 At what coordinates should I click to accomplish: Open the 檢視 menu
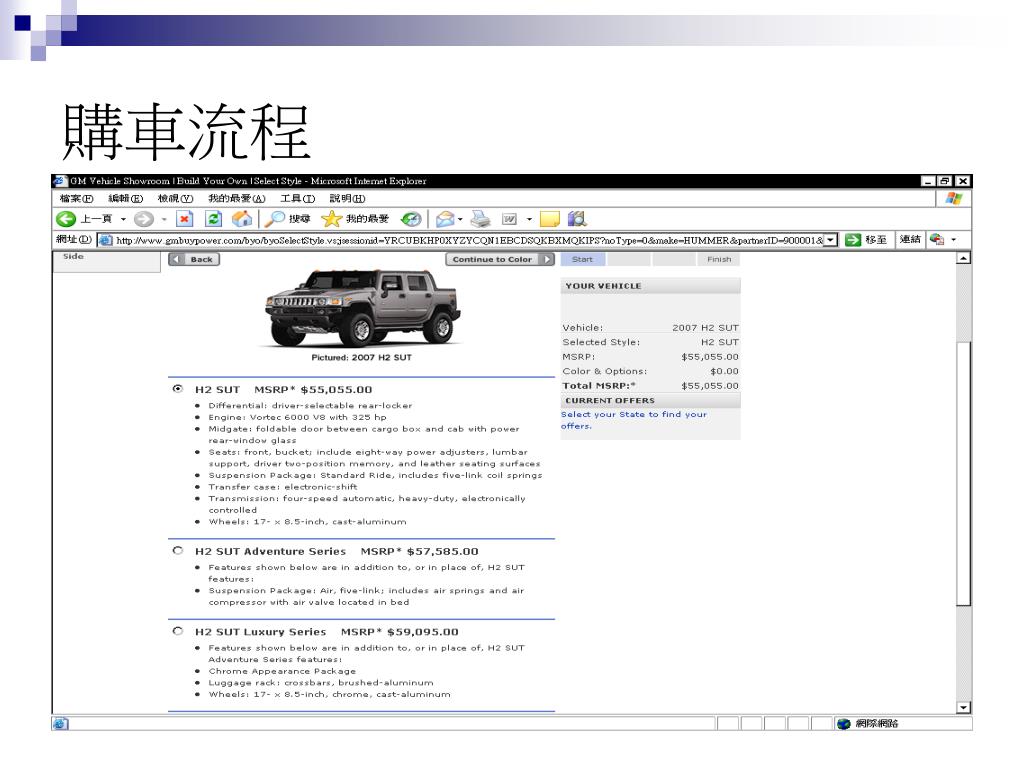click(175, 199)
